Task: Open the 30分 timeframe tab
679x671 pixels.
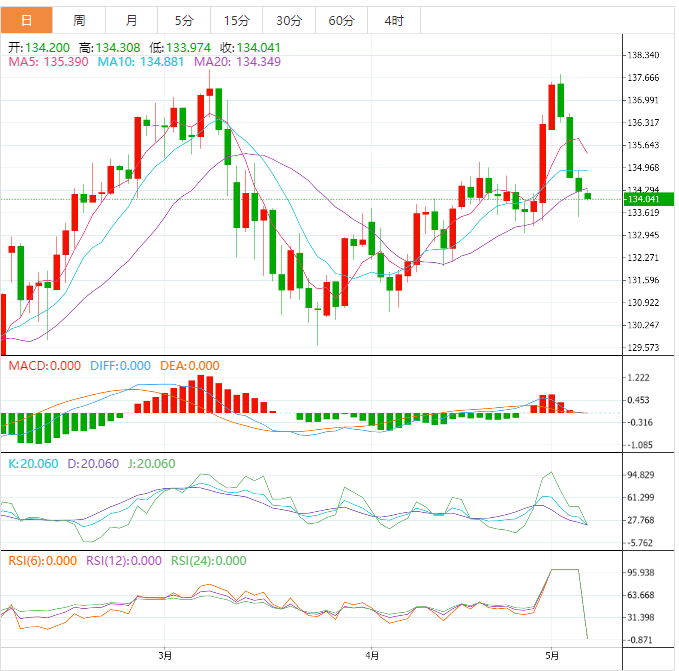Action: click(289, 20)
